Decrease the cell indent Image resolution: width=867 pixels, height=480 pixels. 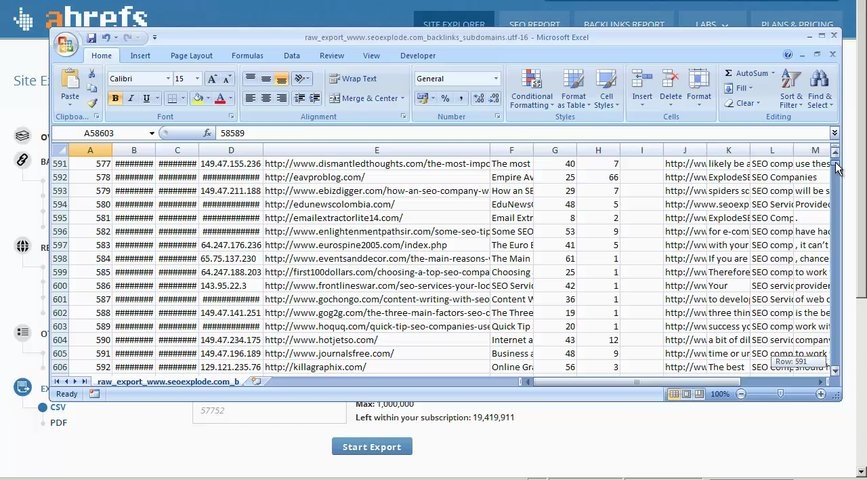click(300, 98)
